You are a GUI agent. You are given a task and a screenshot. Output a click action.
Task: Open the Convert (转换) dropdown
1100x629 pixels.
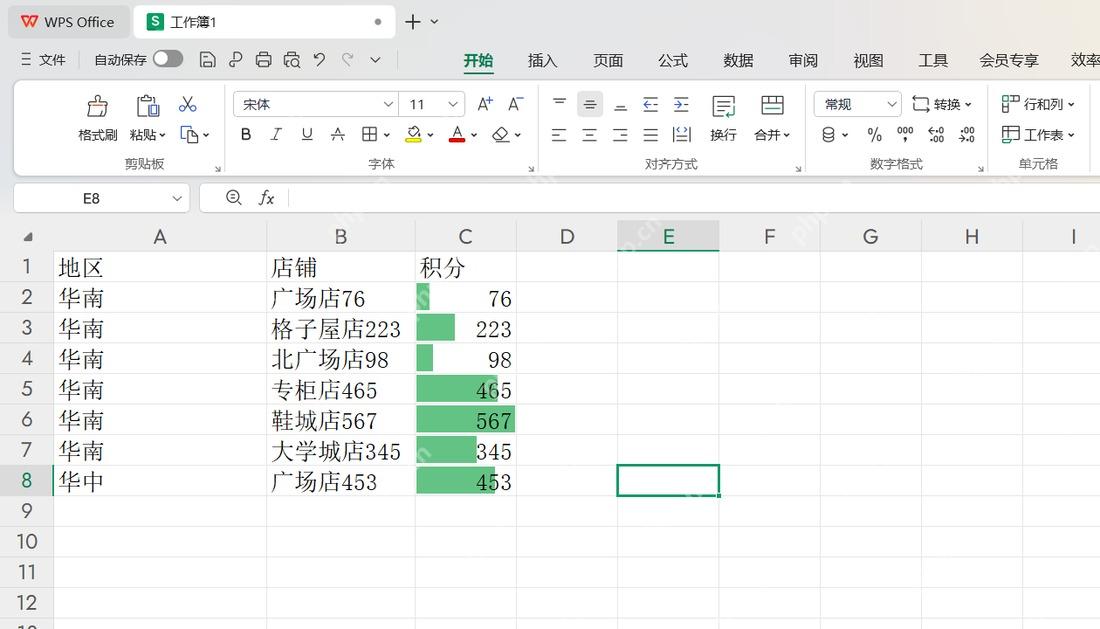point(942,104)
